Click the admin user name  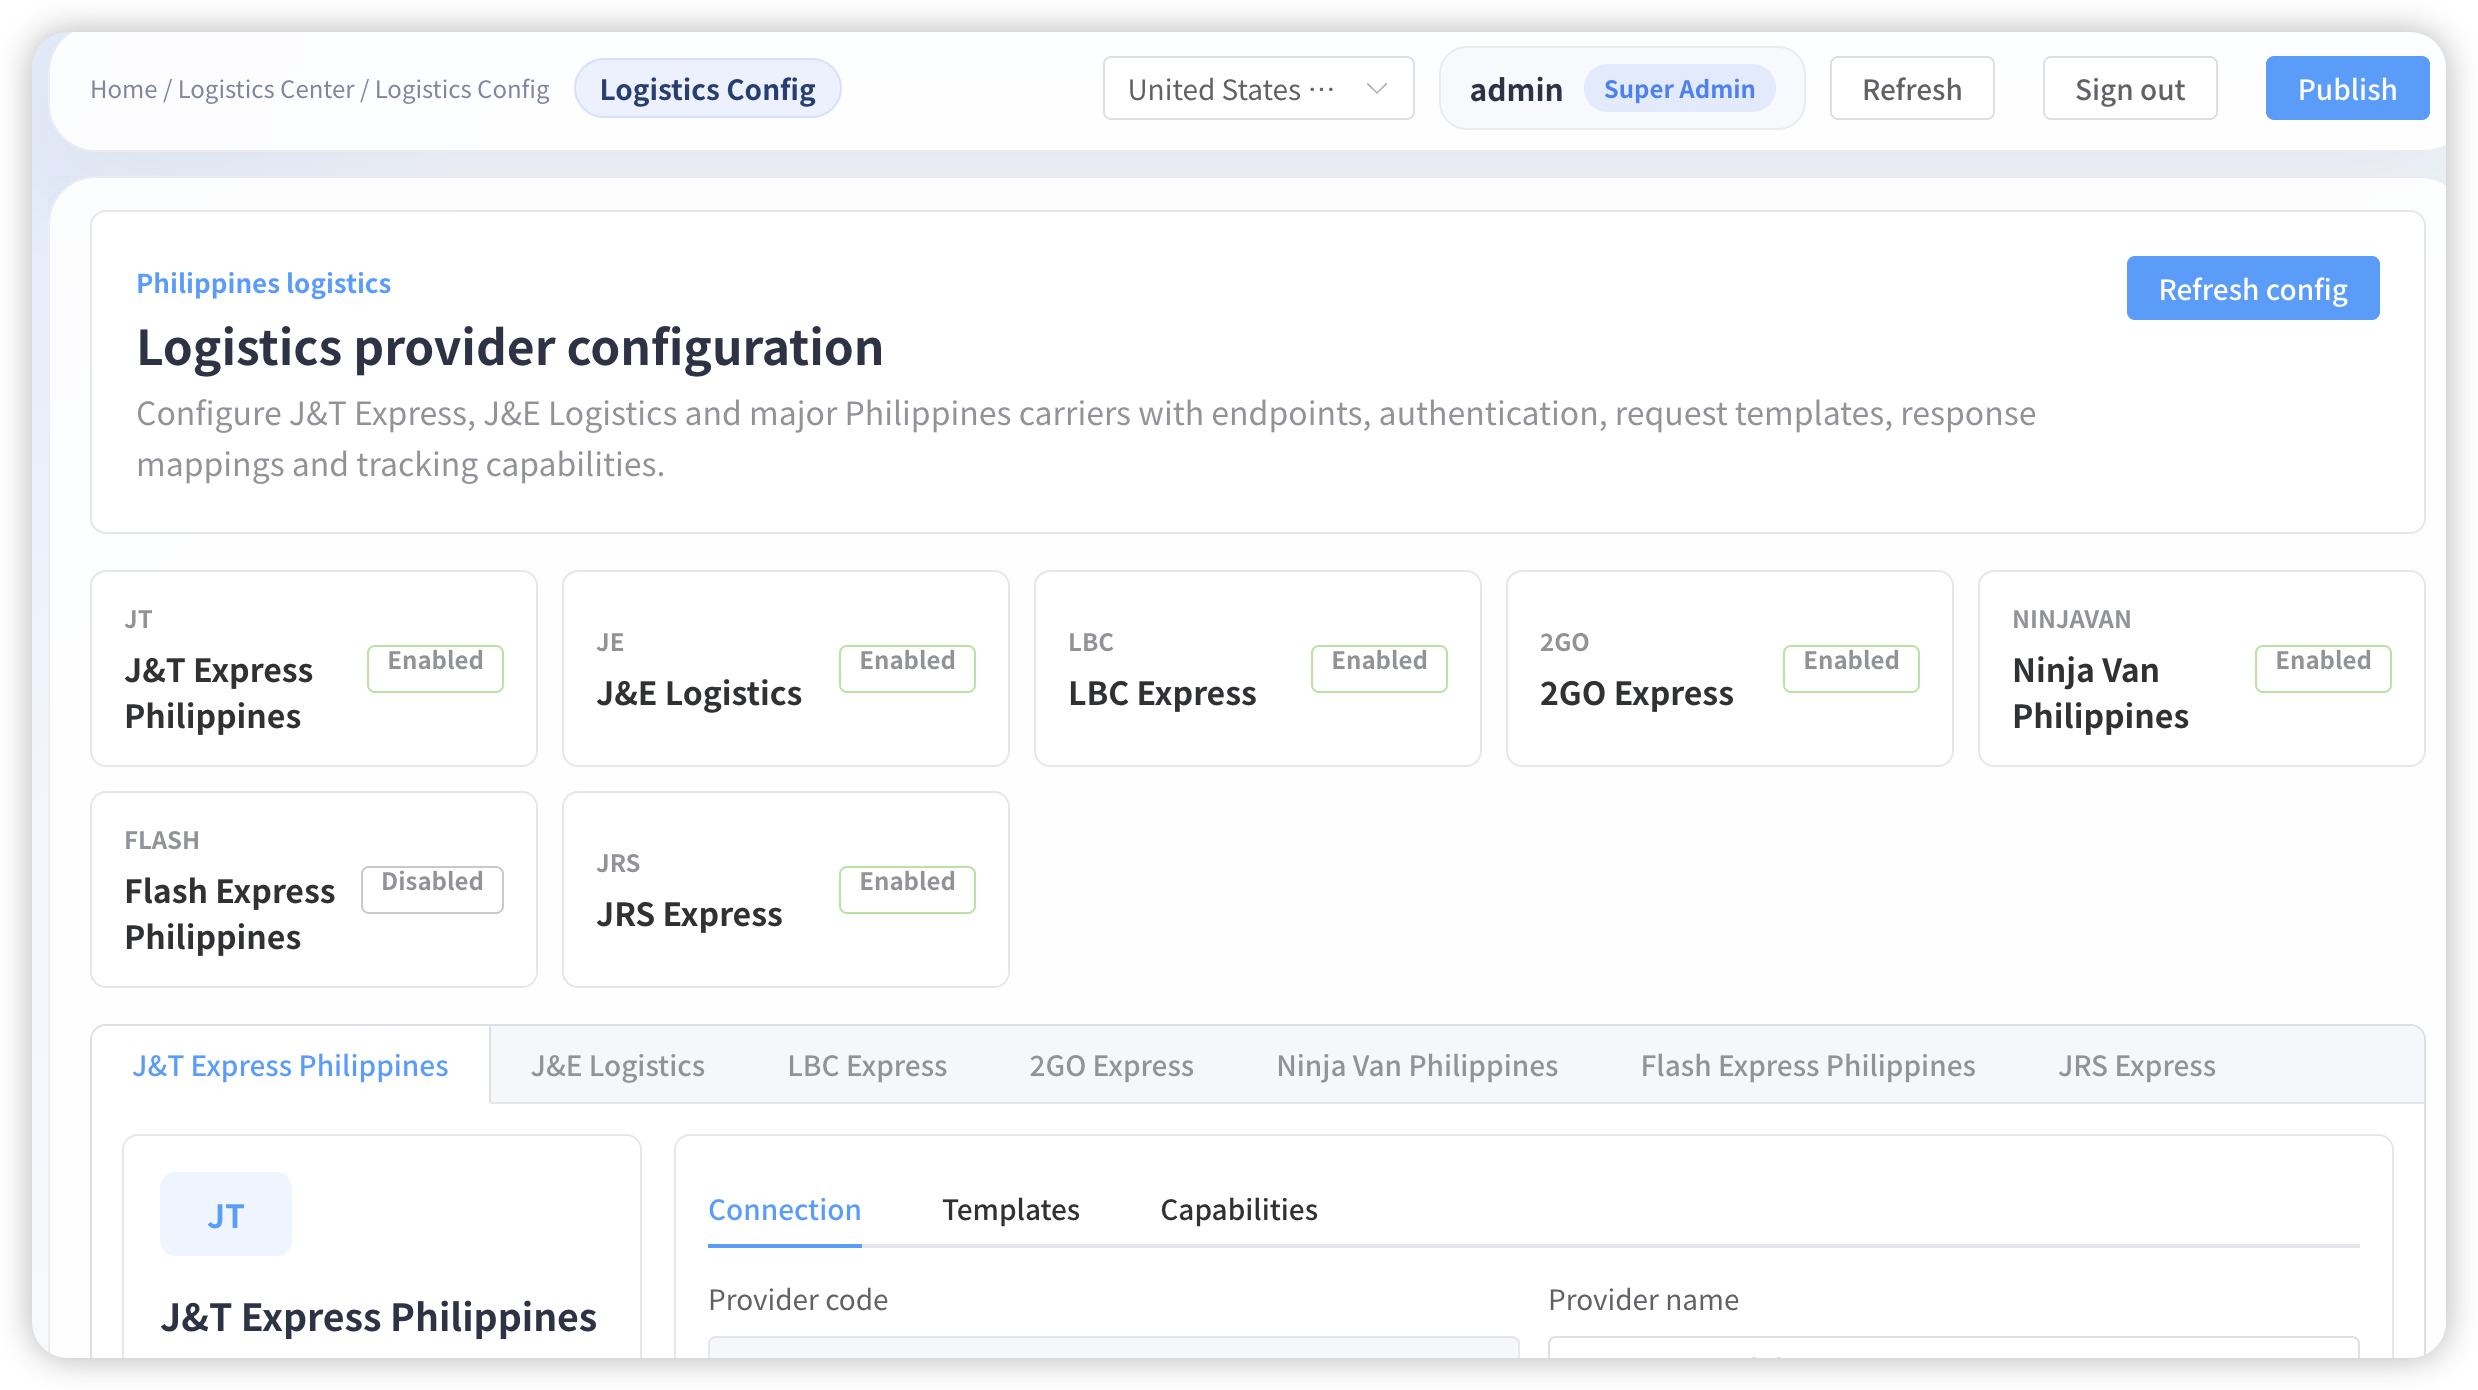pyautogui.click(x=1516, y=89)
